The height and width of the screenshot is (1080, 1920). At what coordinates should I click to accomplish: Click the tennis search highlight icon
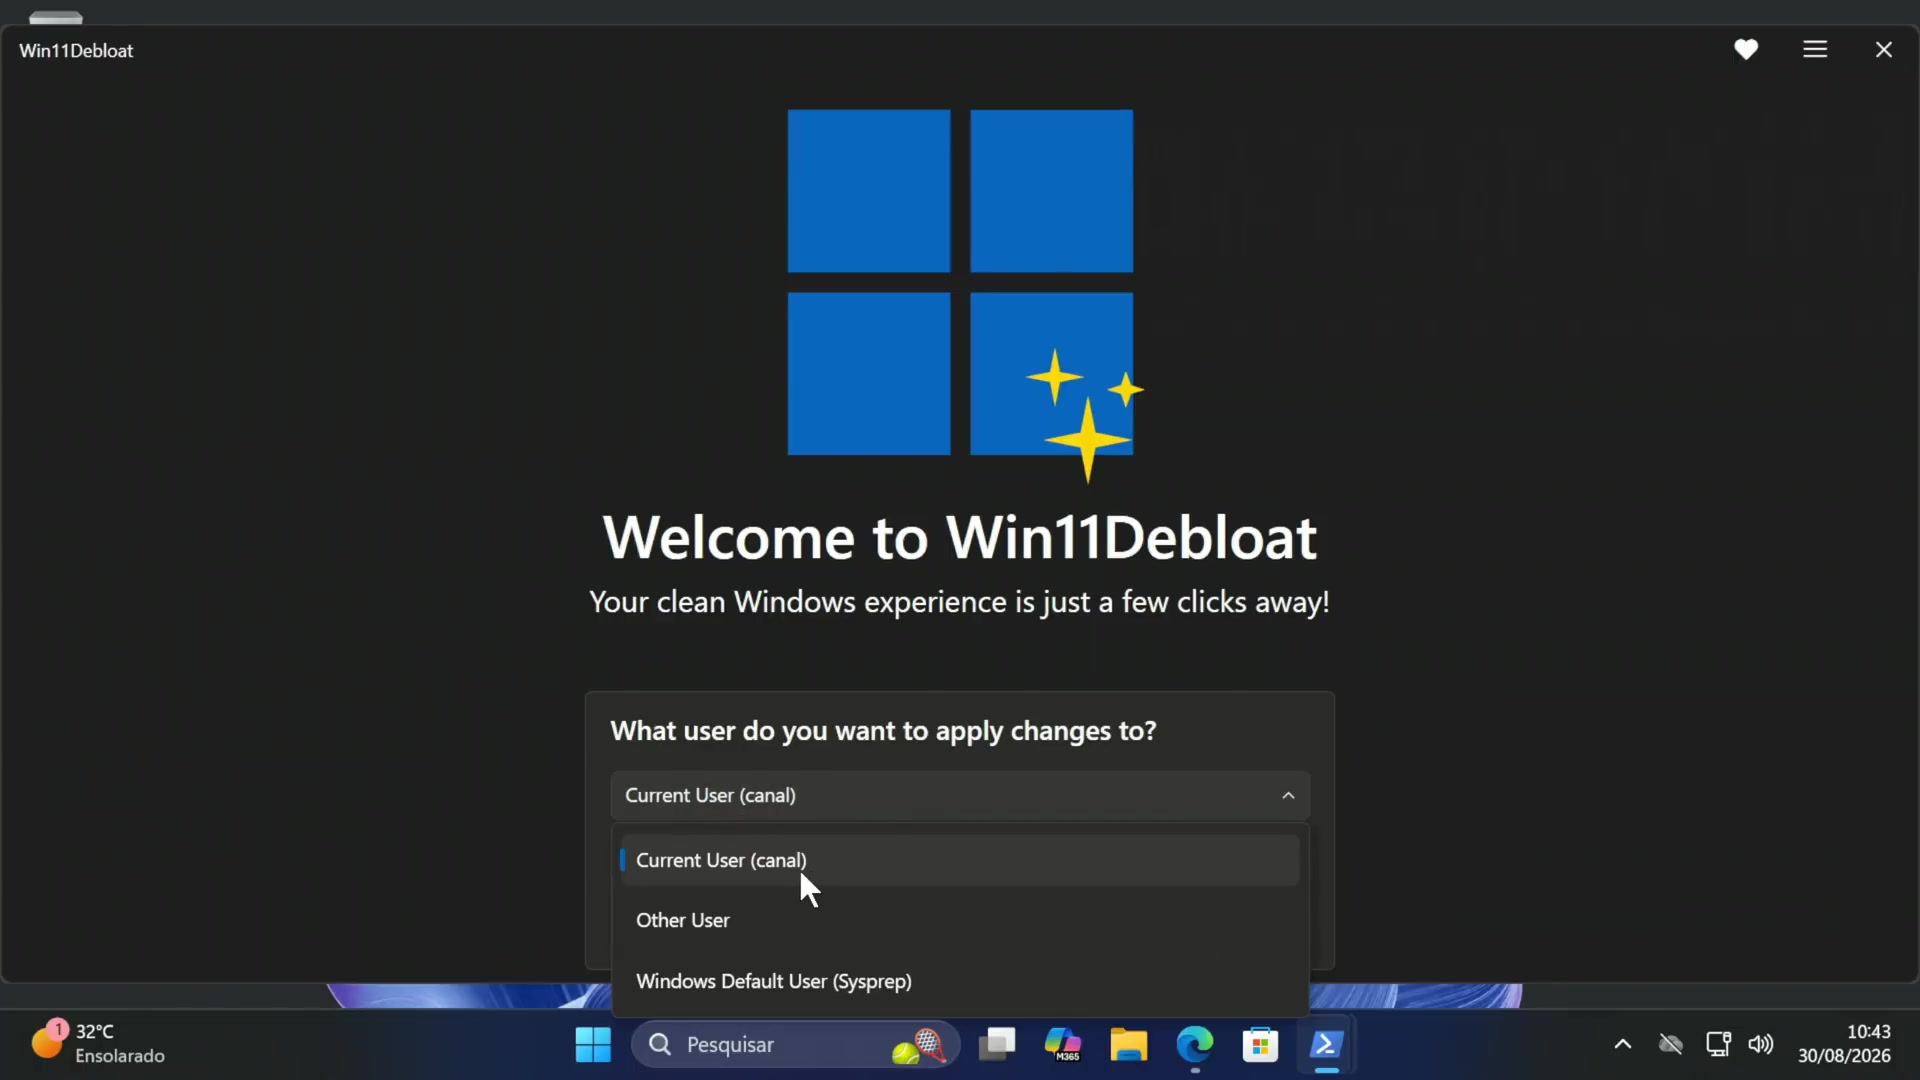tap(919, 1046)
